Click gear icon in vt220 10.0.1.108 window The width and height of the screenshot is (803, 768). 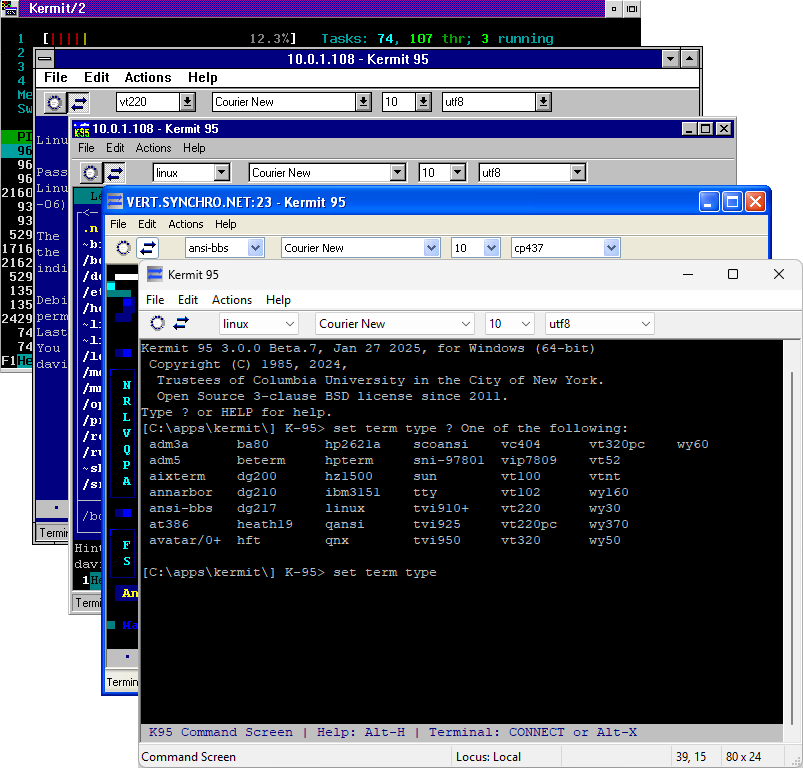[54, 102]
